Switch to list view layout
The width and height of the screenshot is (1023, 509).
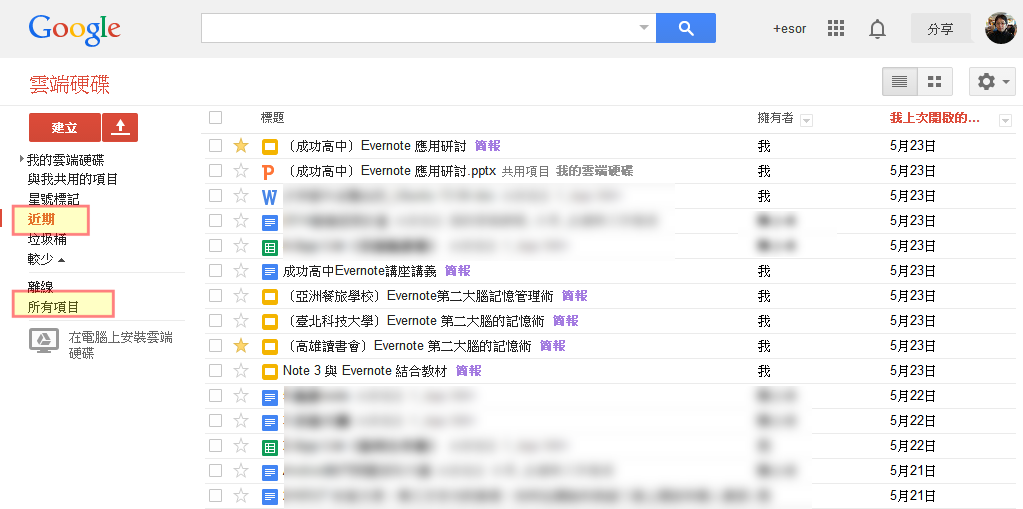coord(900,82)
